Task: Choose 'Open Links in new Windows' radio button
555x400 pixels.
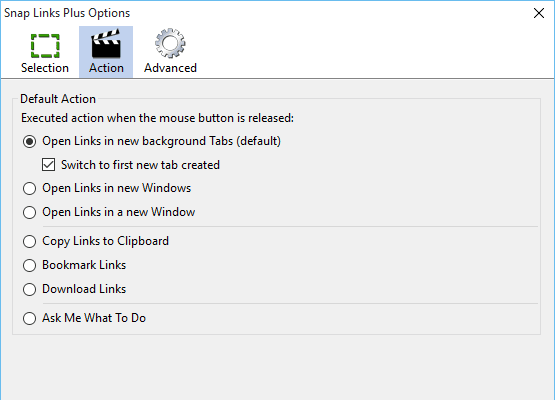Action: click(x=29, y=188)
